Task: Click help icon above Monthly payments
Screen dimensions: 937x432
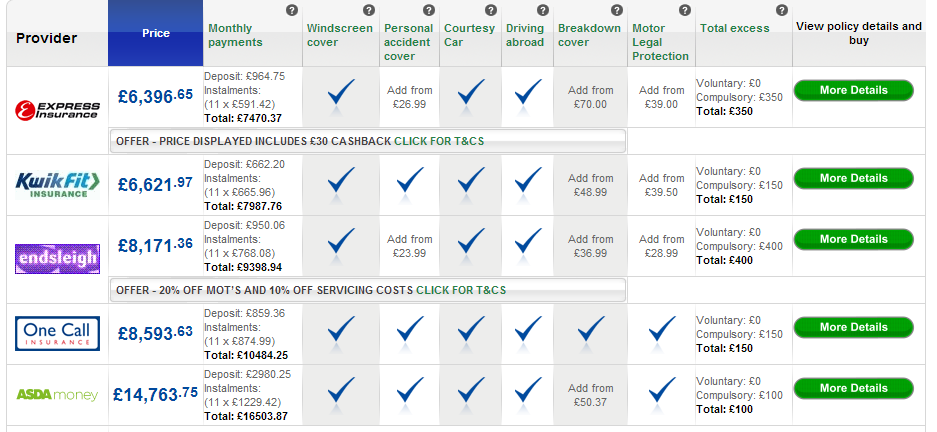Action: (x=291, y=10)
